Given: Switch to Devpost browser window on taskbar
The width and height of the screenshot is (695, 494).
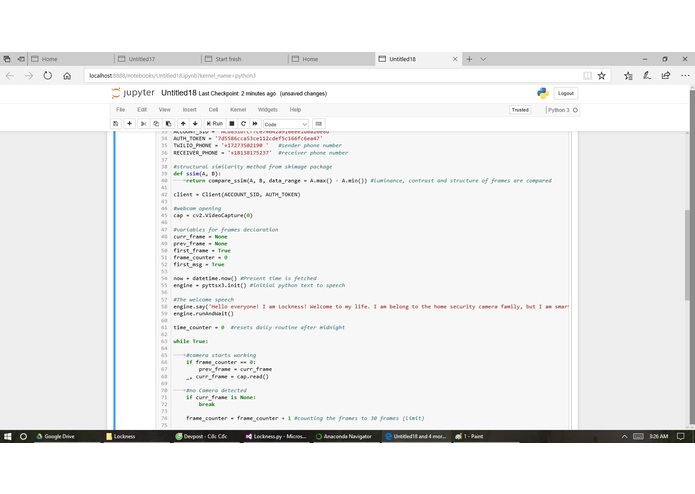Looking at the screenshot, I should point(202,436).
